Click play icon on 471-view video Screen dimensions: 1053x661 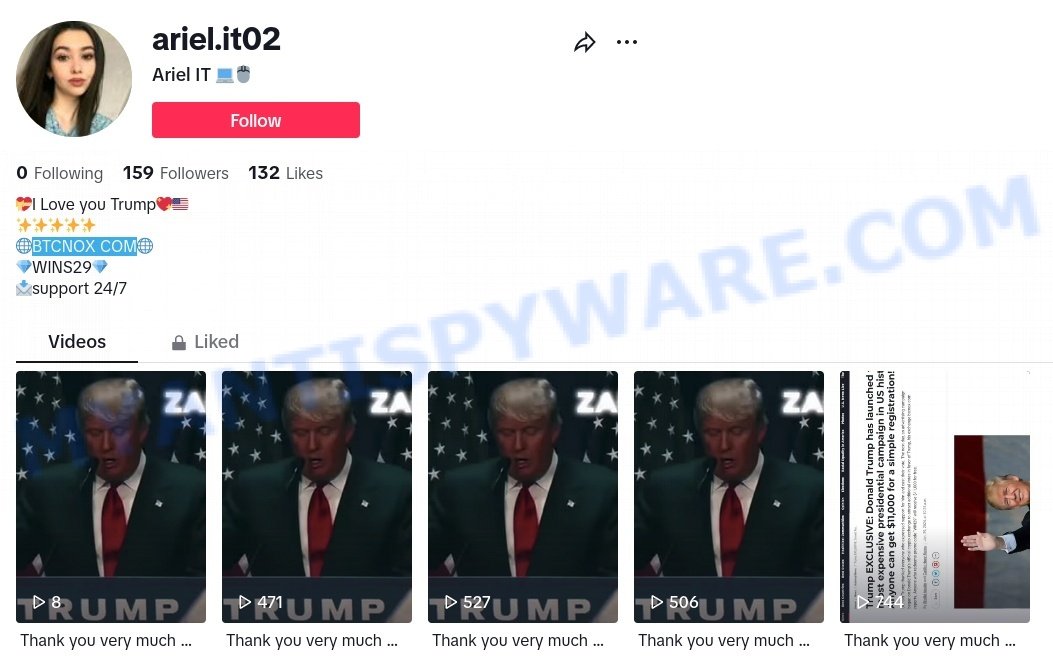(245, 602)
